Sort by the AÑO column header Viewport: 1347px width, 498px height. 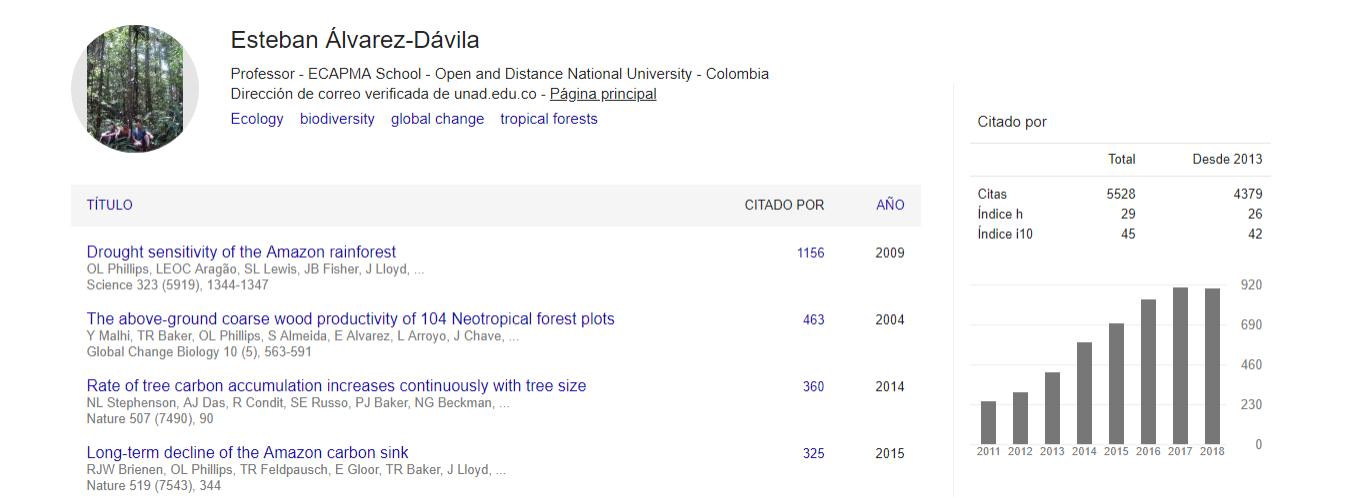890,205
